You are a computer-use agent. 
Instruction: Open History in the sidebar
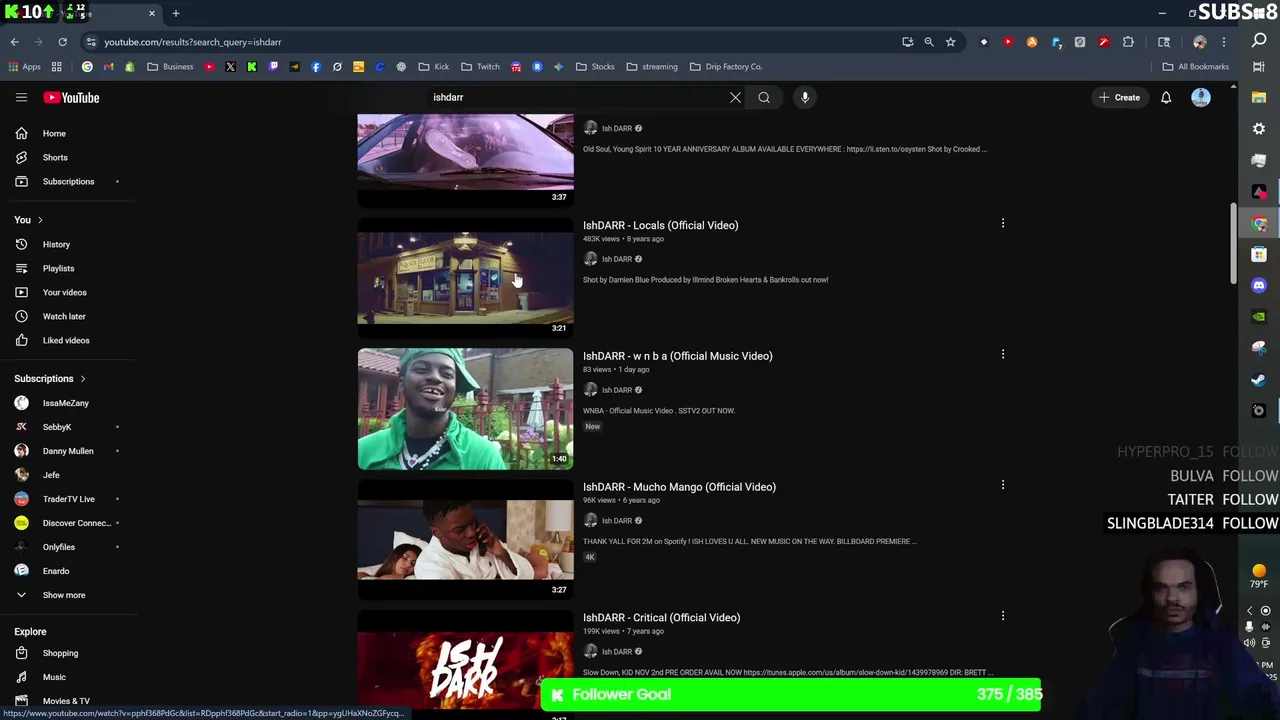tap(56, 244)
